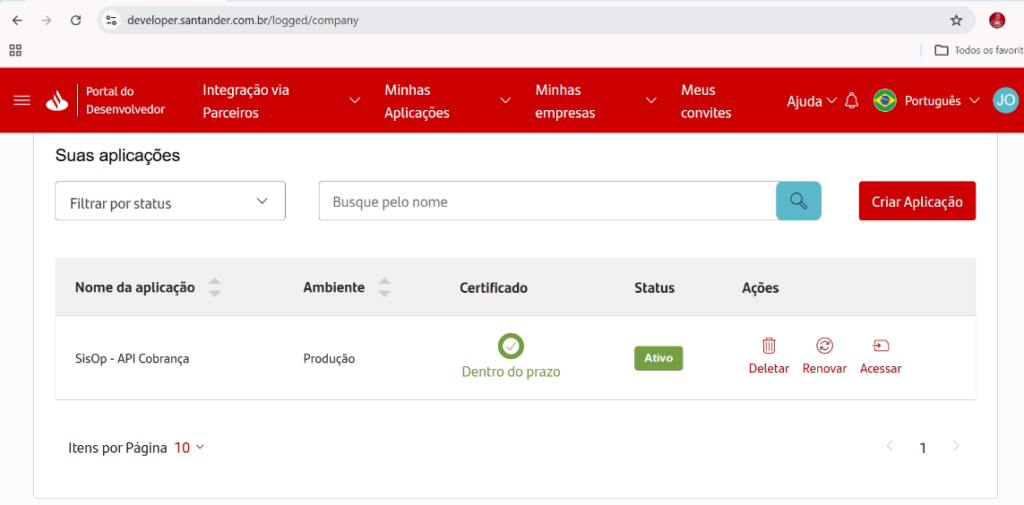Viewport: 1024px width, 505px height.
Task: Reload the page in browser
Action: point(75,20)
